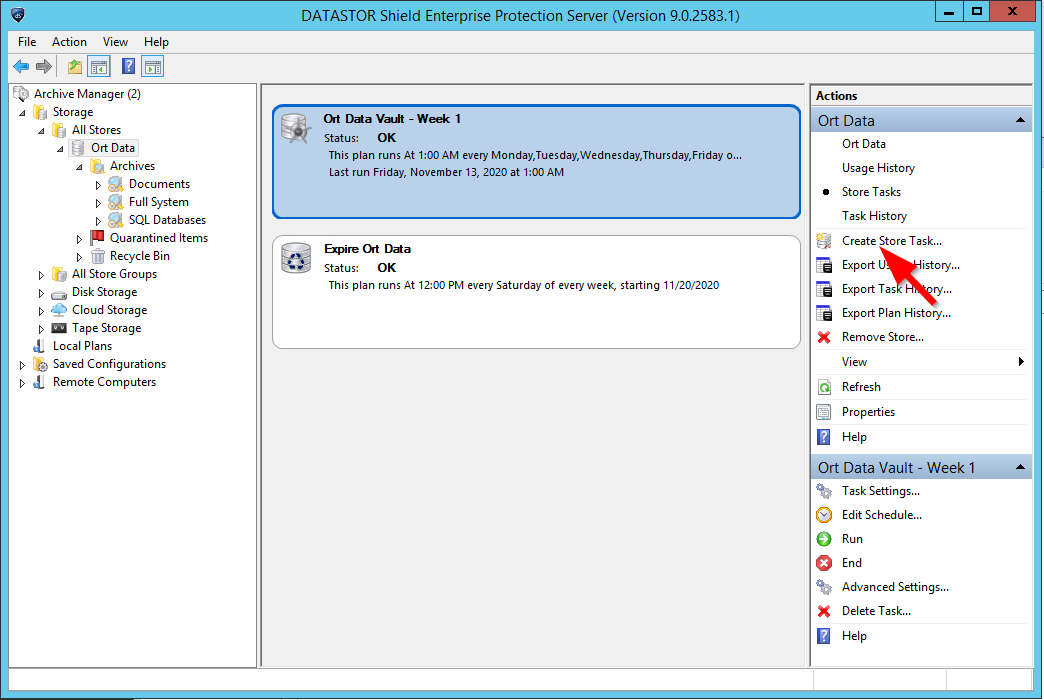Click the Create Store Task icon
Viewport: 1044px width, 700px height.
click(824, 240)
